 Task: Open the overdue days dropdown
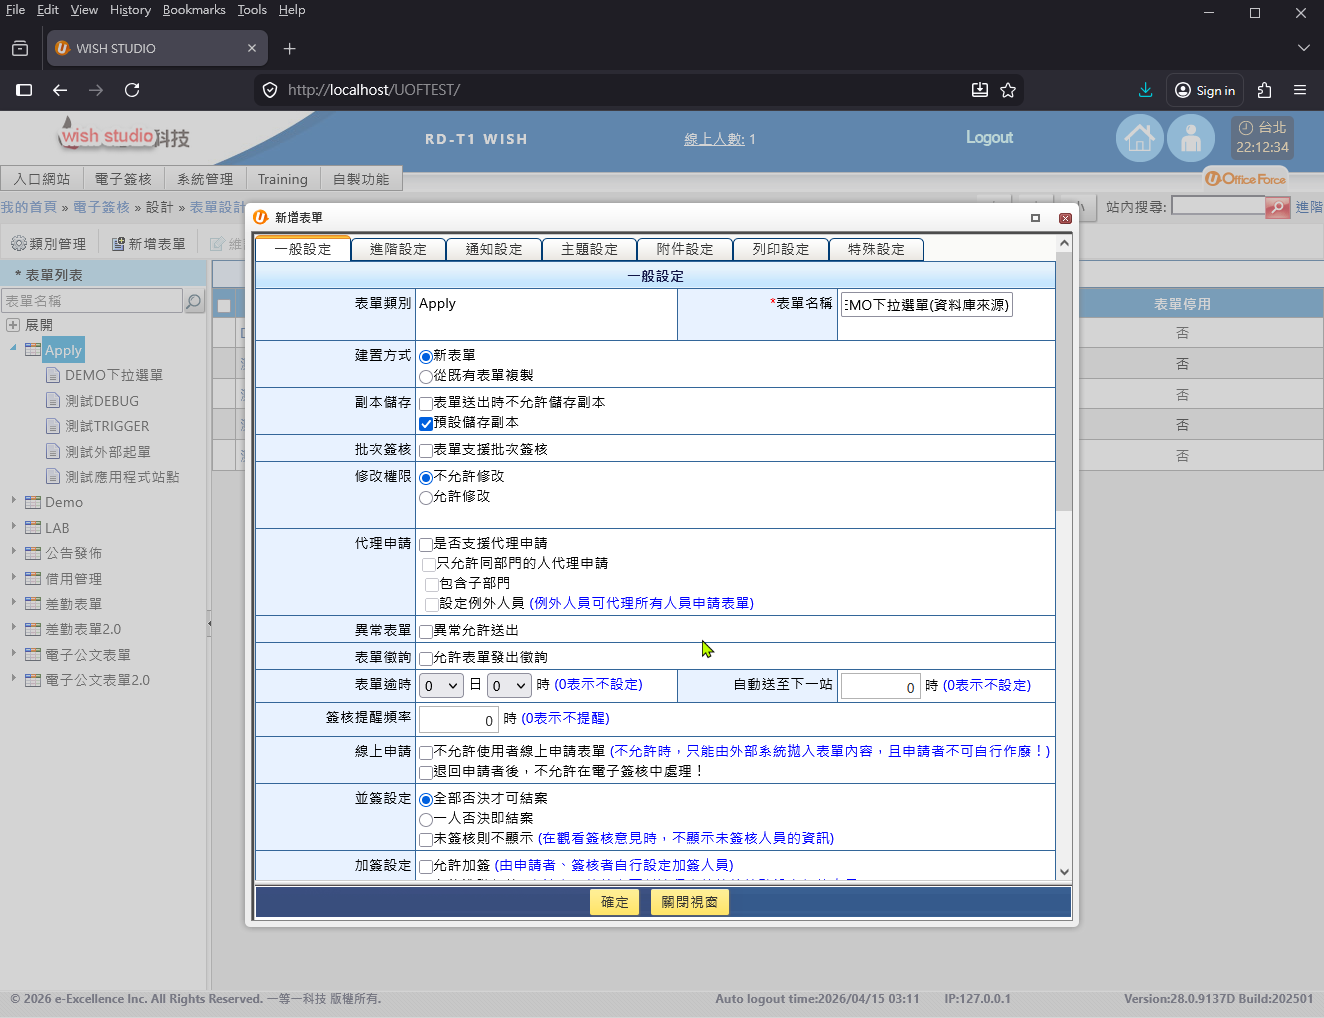(440, 686)
